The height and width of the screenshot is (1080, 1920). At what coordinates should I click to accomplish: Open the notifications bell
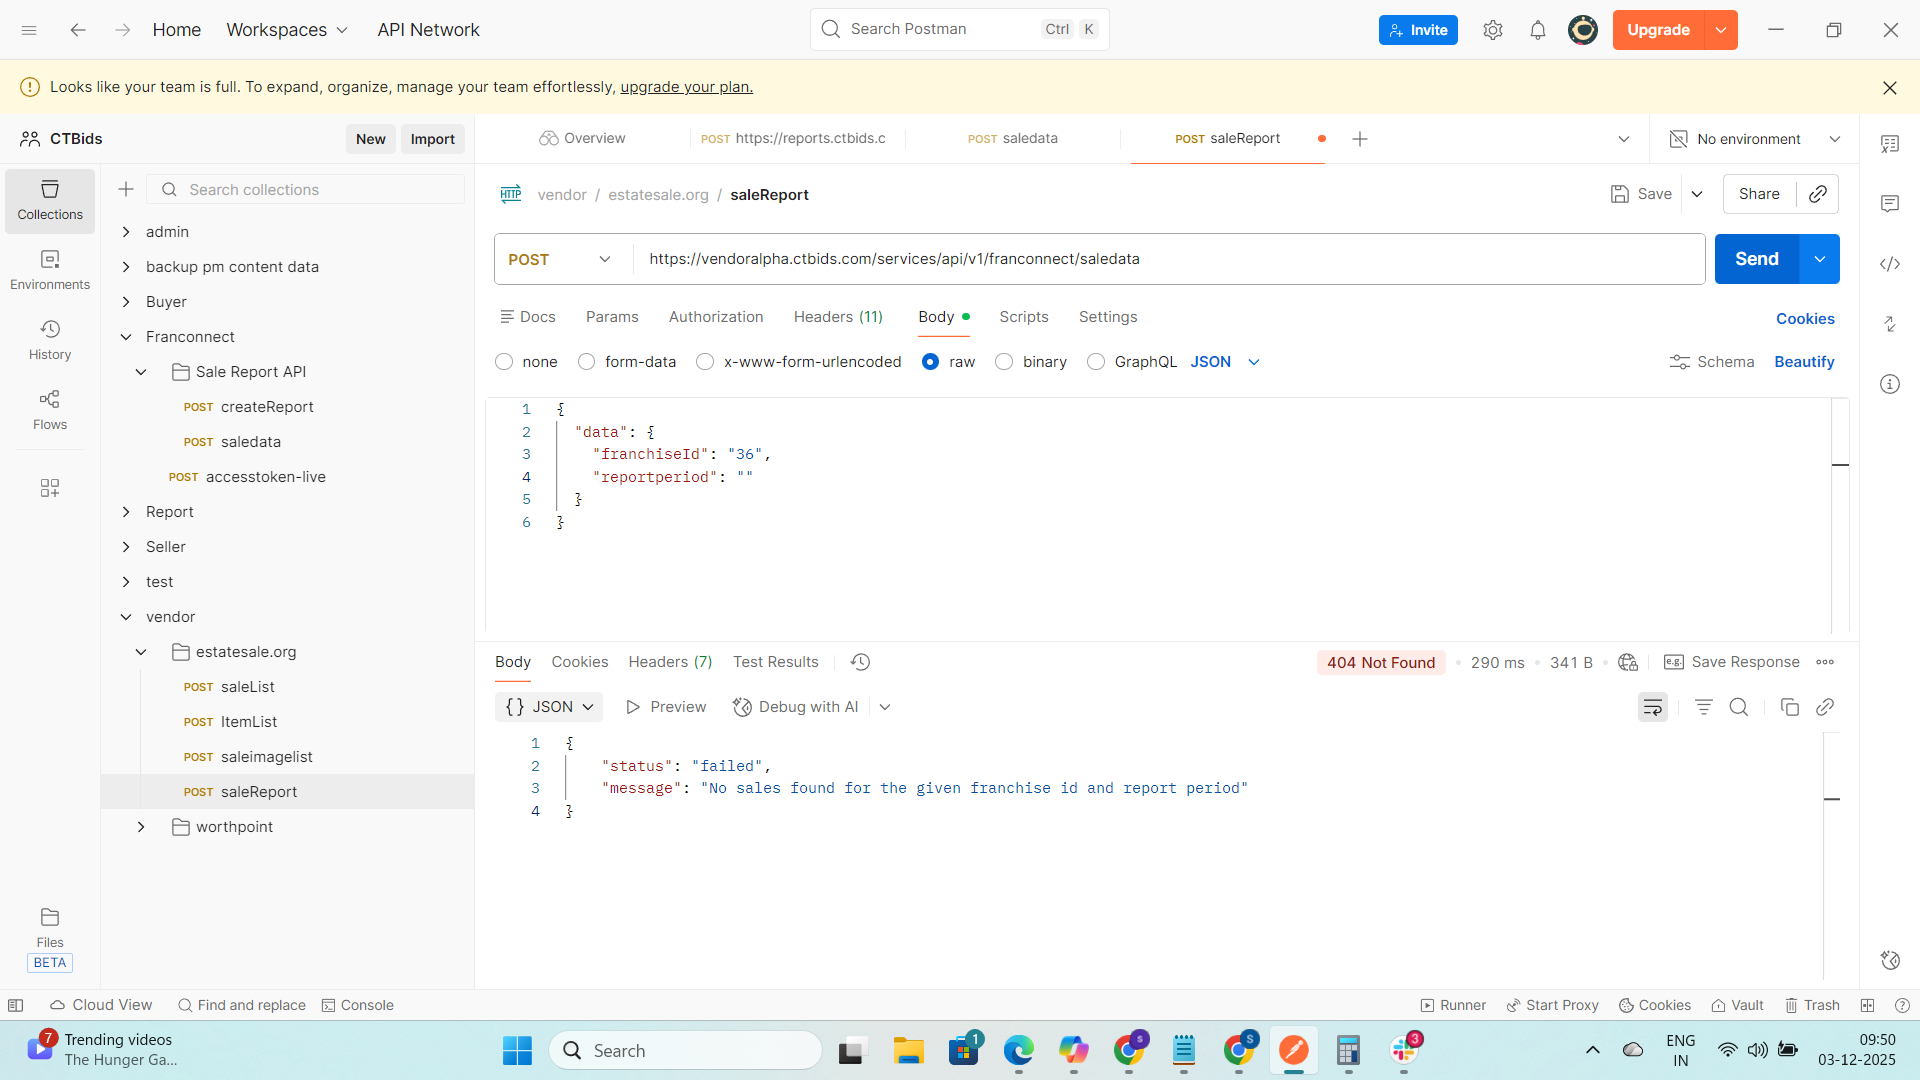coord(1537,30)
